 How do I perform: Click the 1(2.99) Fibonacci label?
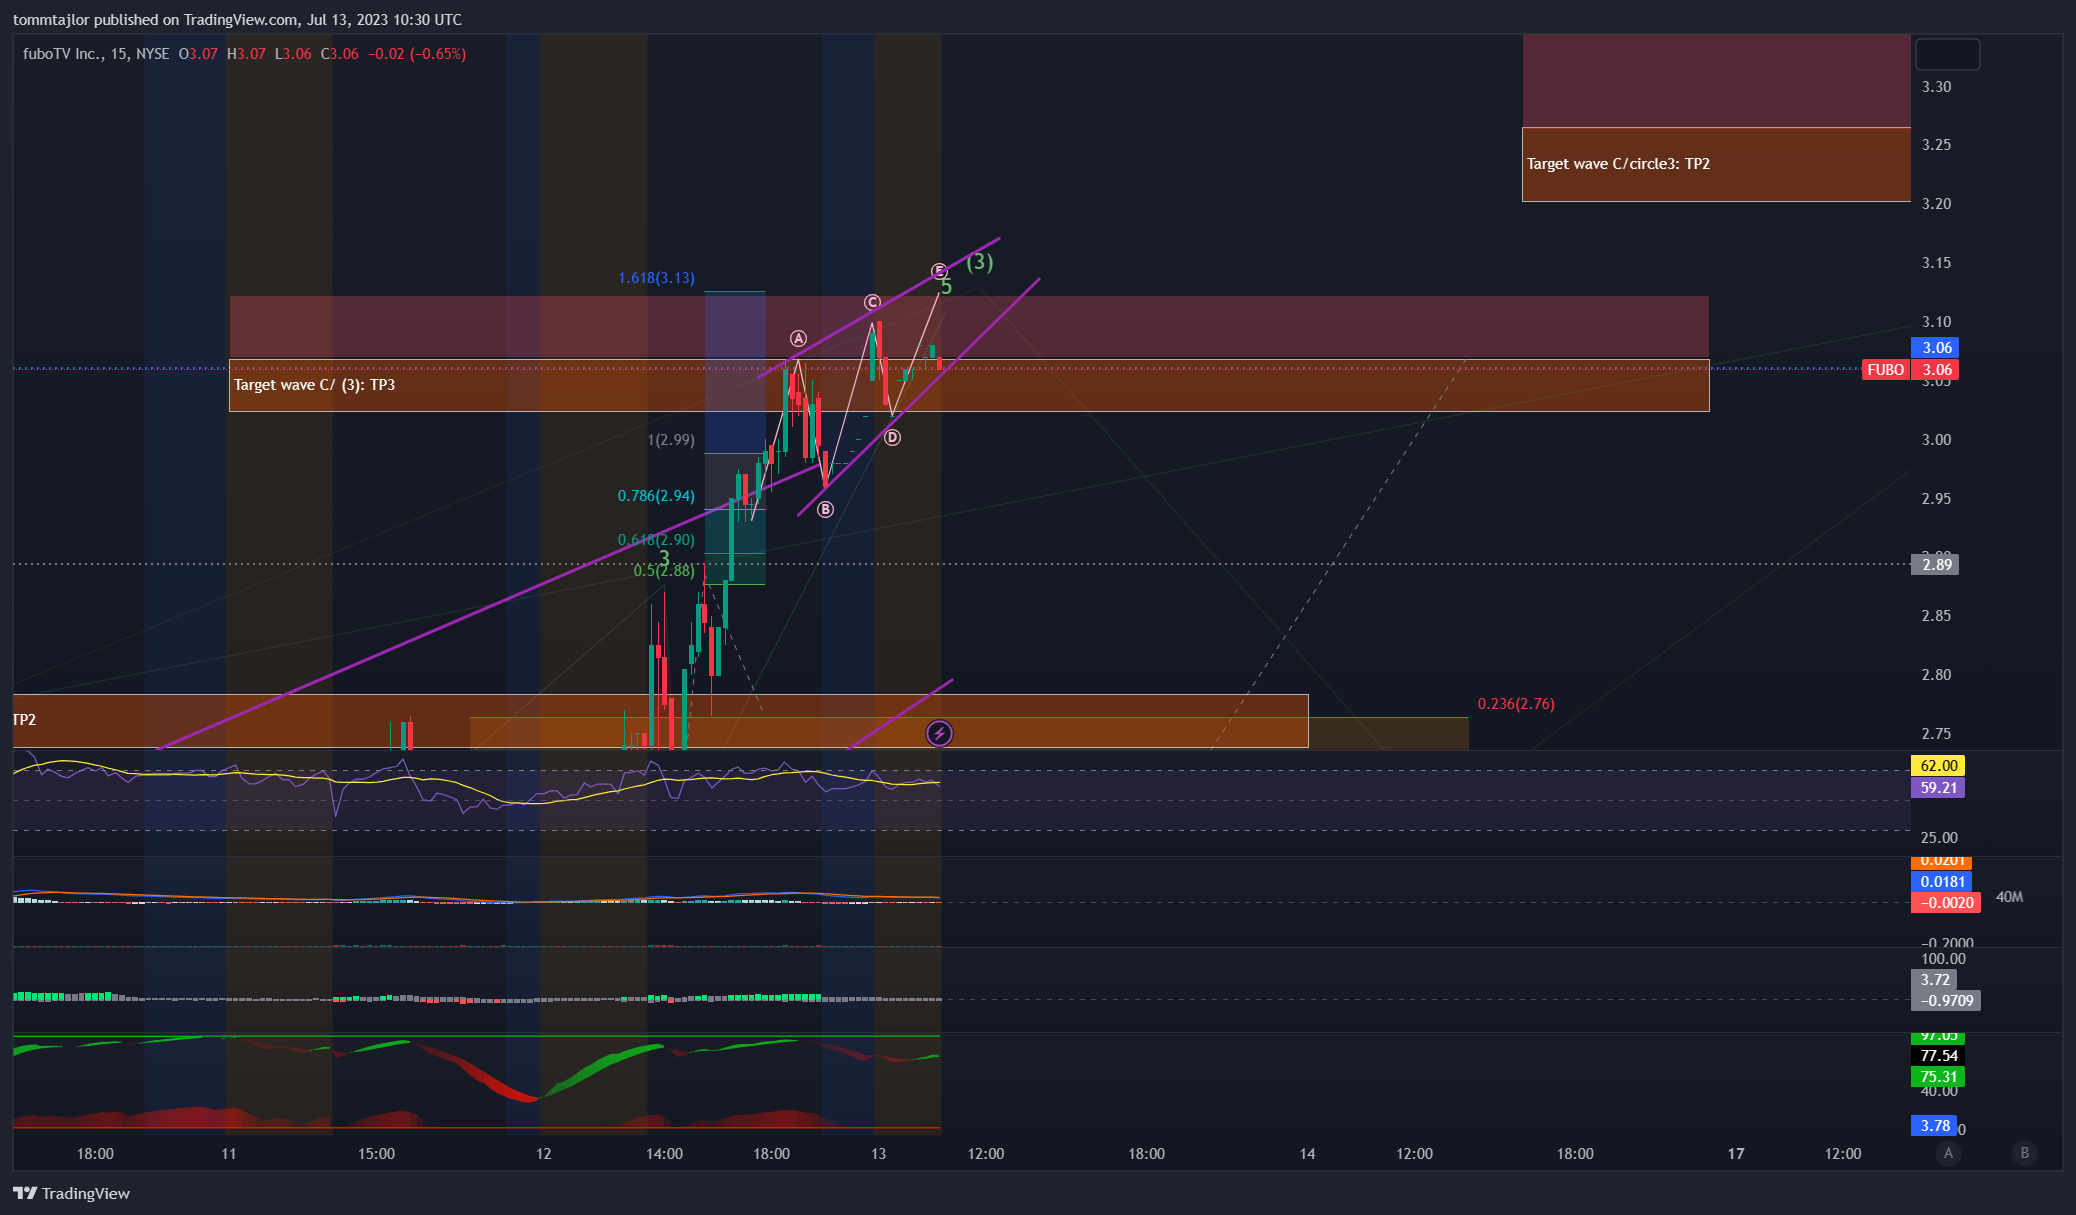671,440
